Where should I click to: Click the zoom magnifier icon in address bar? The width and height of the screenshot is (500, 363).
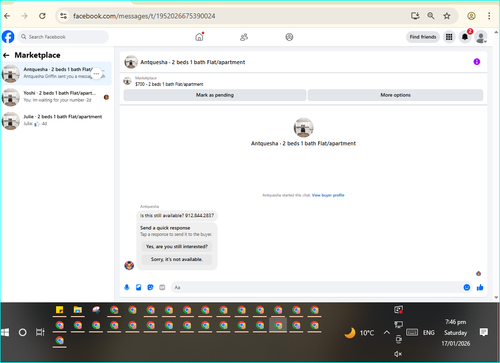tap(431, 16)
